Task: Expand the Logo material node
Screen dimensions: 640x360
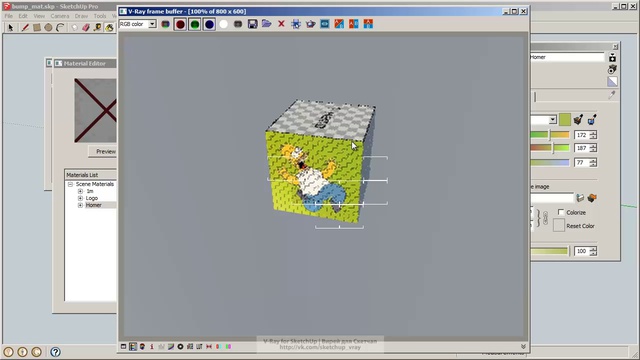Action: point(80,198)
